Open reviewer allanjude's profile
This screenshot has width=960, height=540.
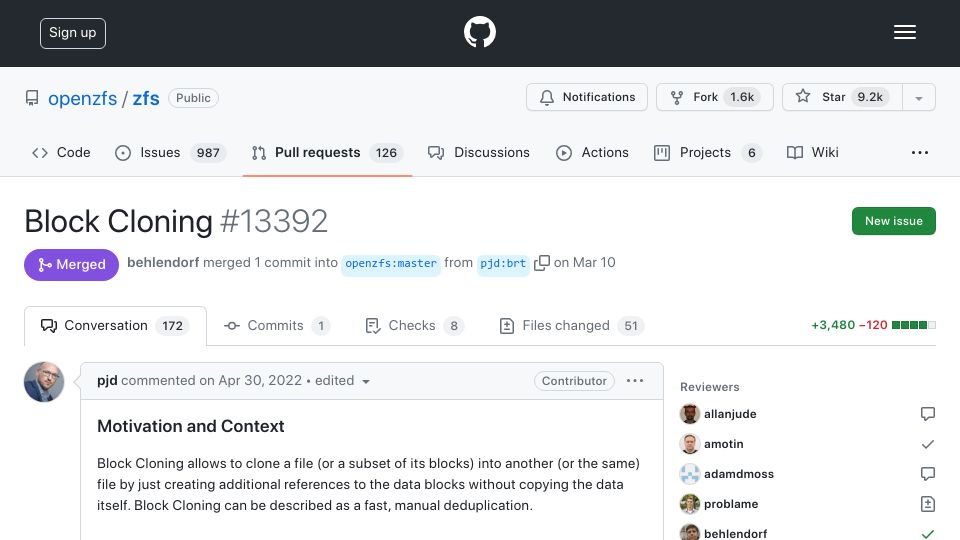[x=730, y=414]
